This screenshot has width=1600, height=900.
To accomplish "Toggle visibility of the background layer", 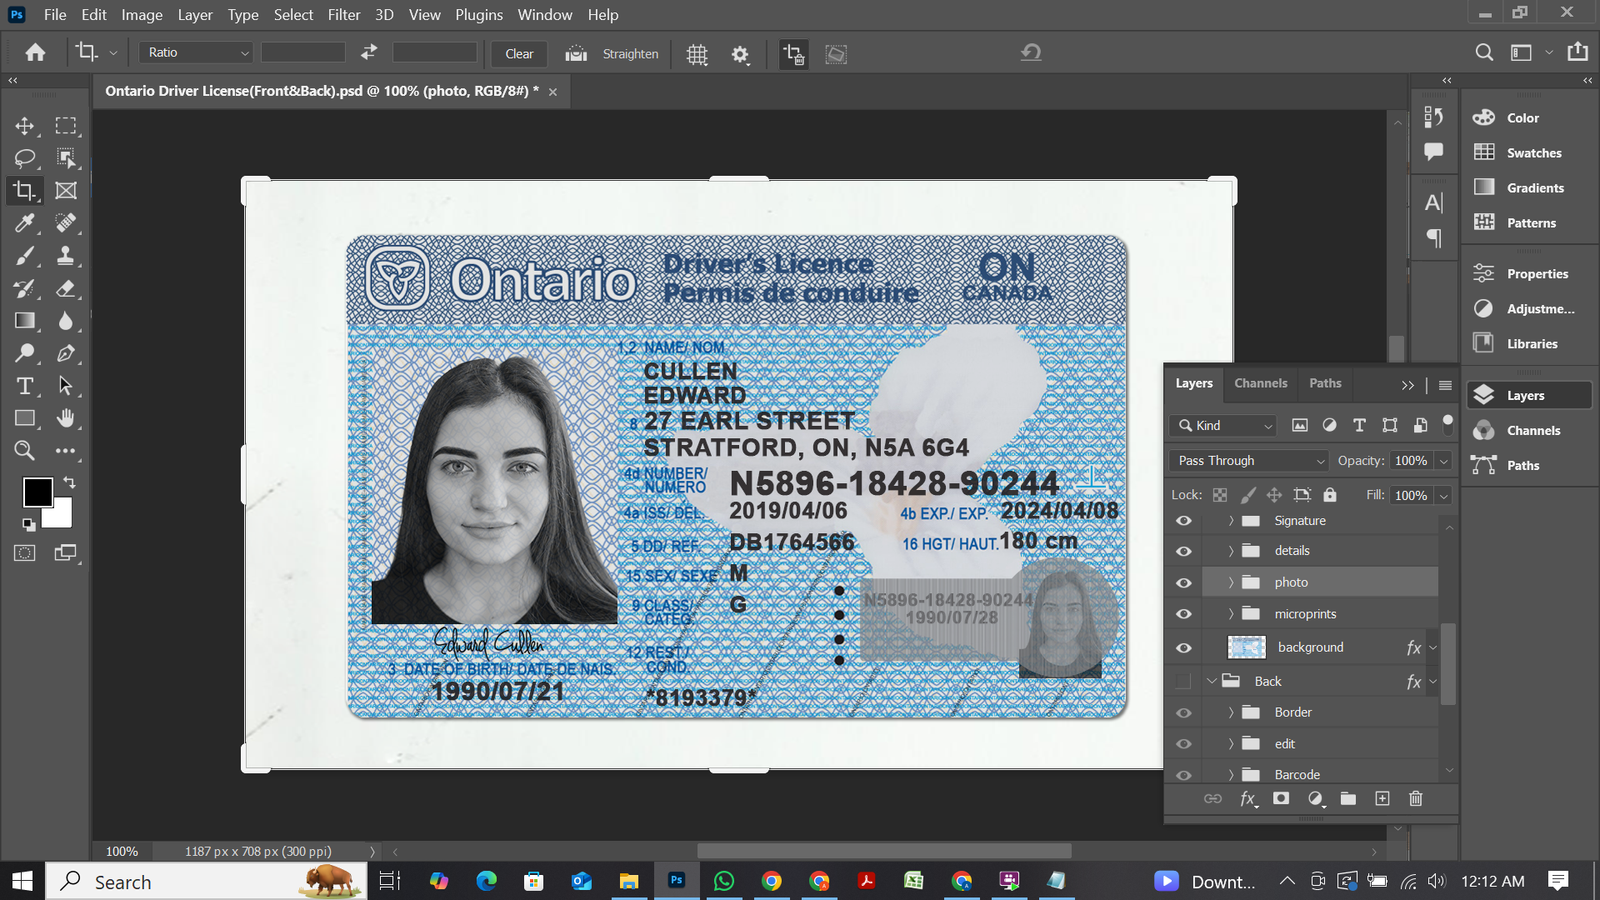I will coord(1184,648).
